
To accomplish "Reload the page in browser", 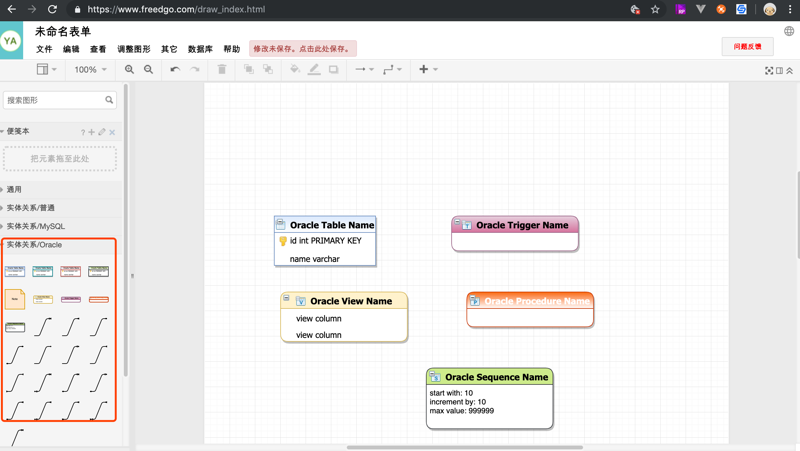I will coord(52,9).
